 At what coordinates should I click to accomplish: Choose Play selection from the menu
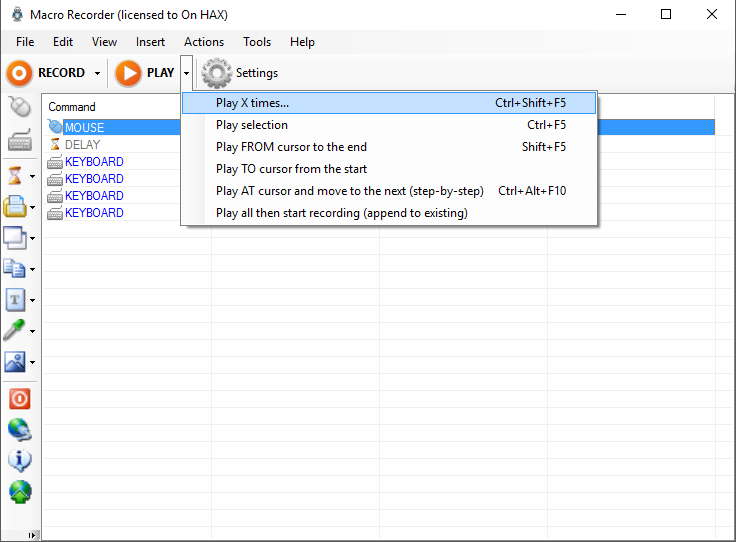pos(389,125)
